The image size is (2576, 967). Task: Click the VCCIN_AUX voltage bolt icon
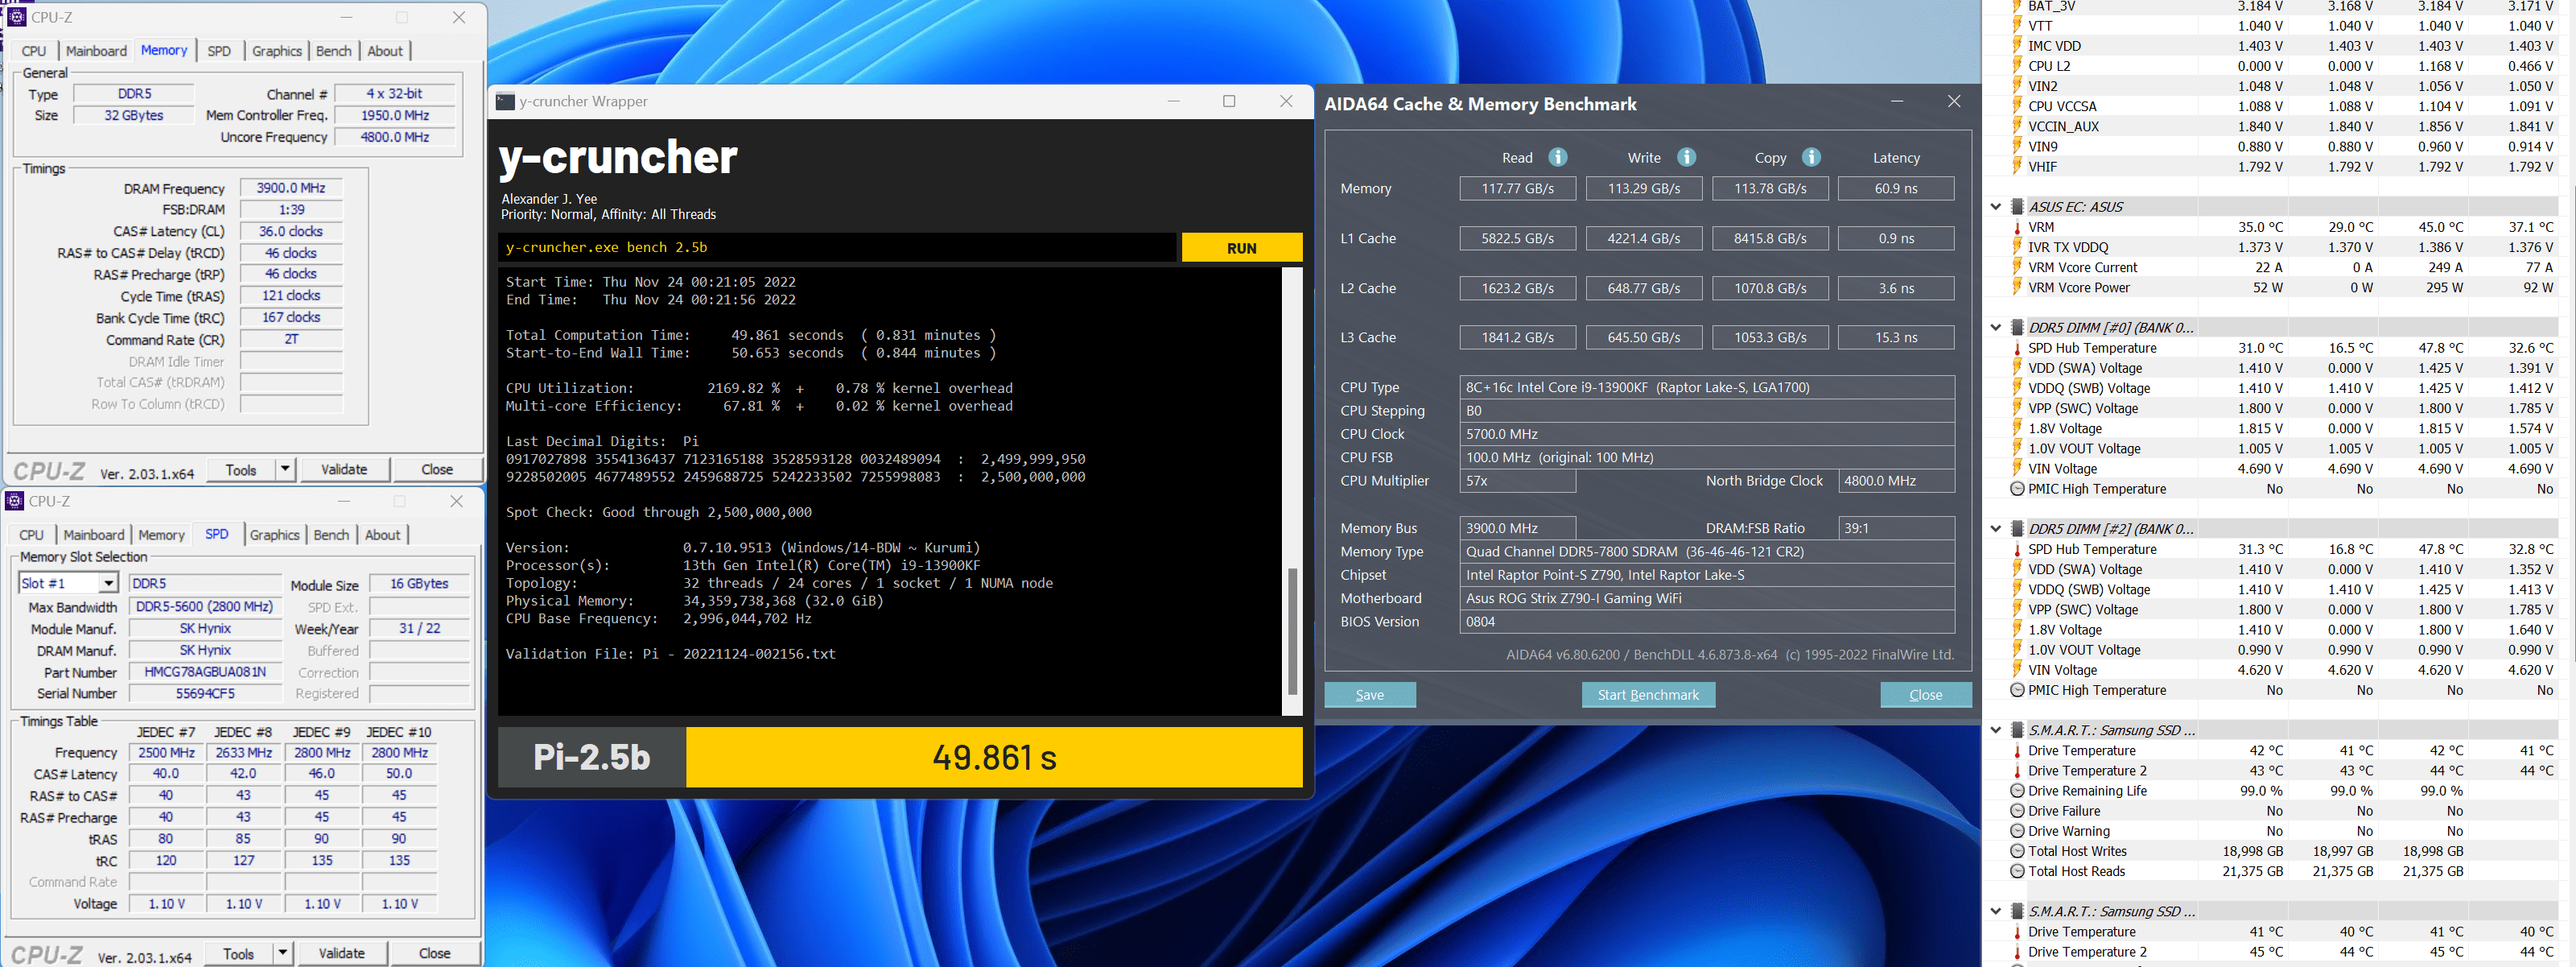pos(2017,126)
